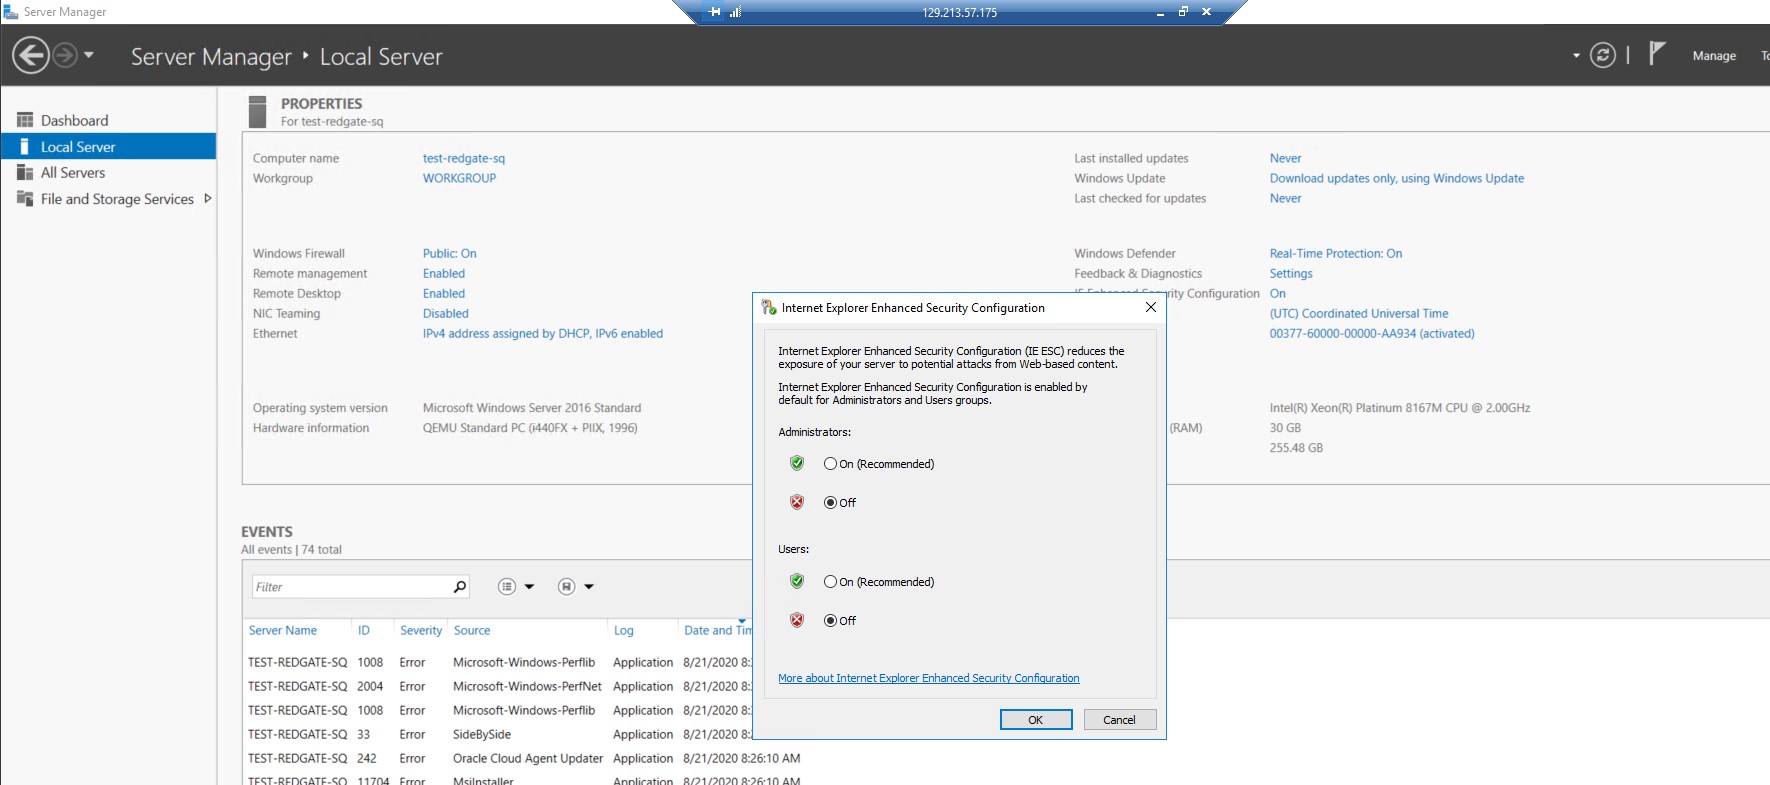
Task: Sort events by Log column
Action: pos(624,630)
